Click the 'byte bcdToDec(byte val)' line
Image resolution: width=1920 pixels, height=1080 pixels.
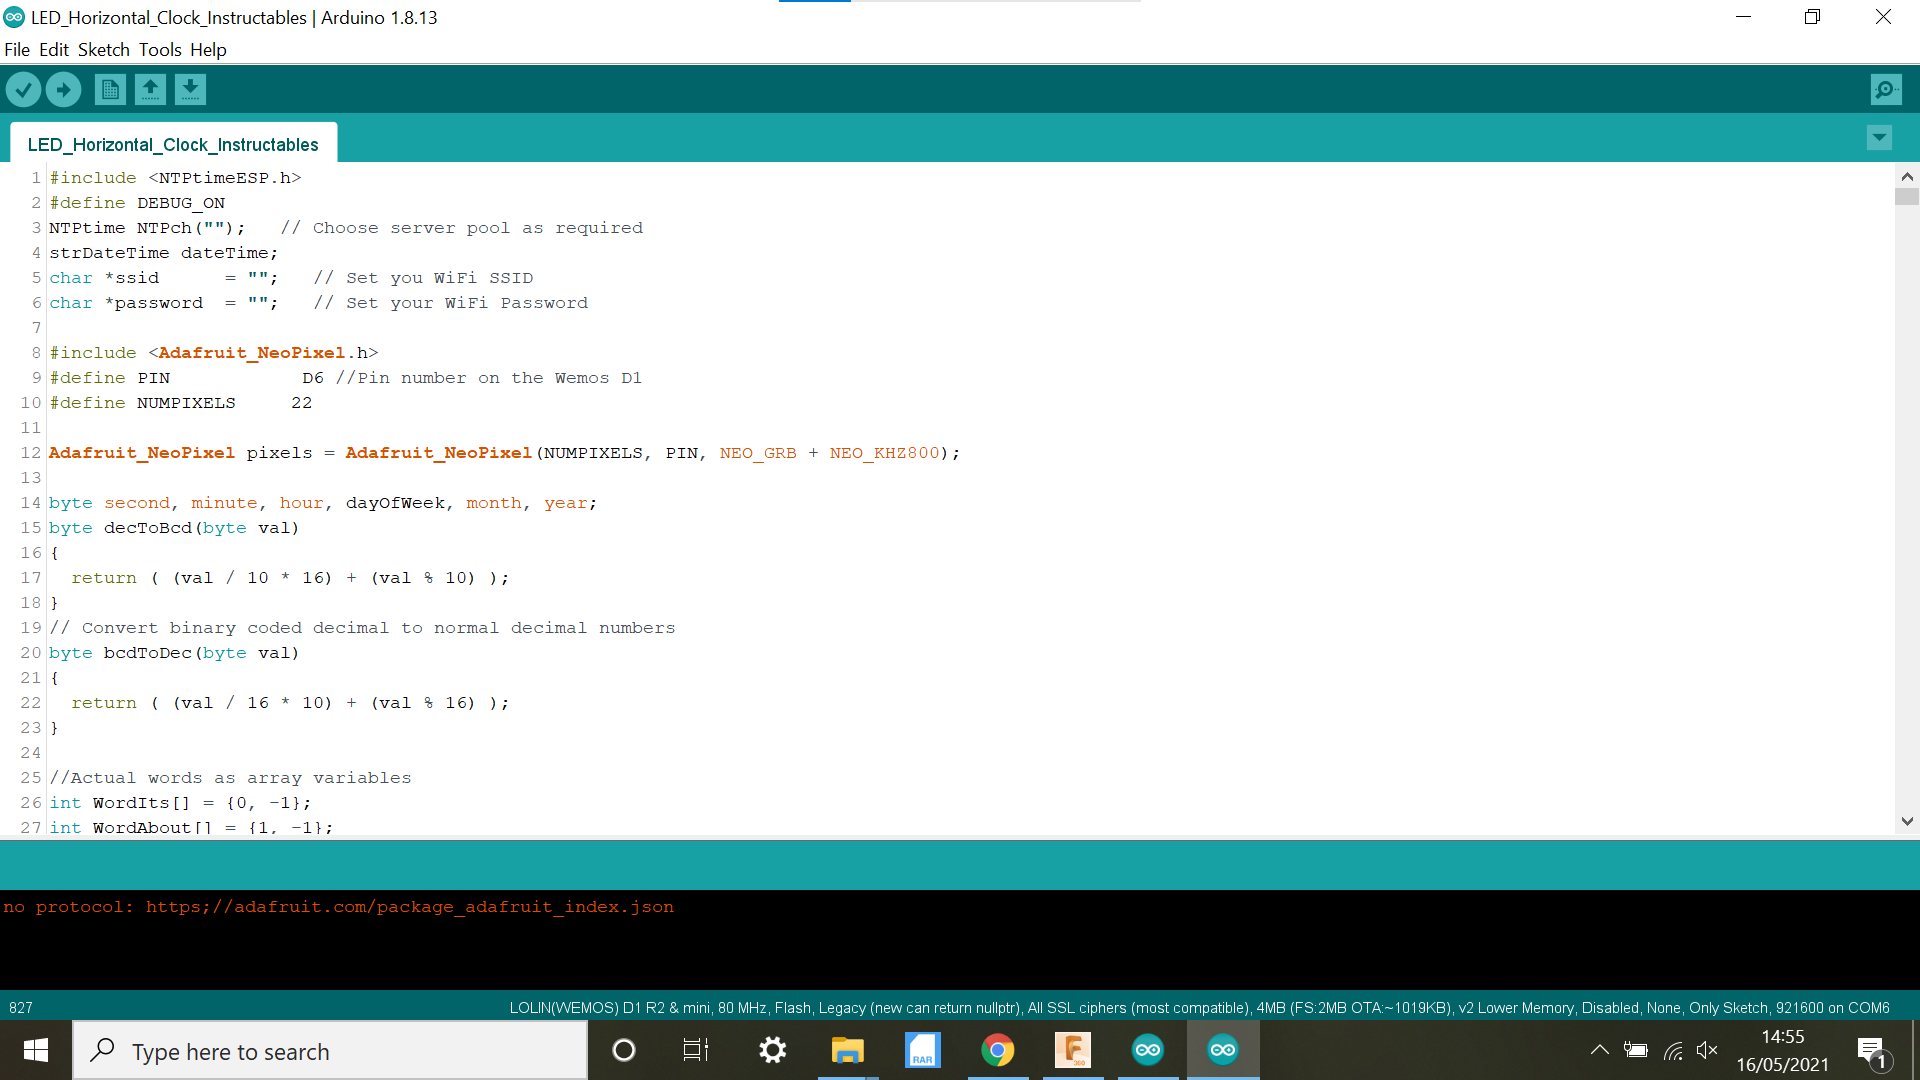tap(174, 653)
